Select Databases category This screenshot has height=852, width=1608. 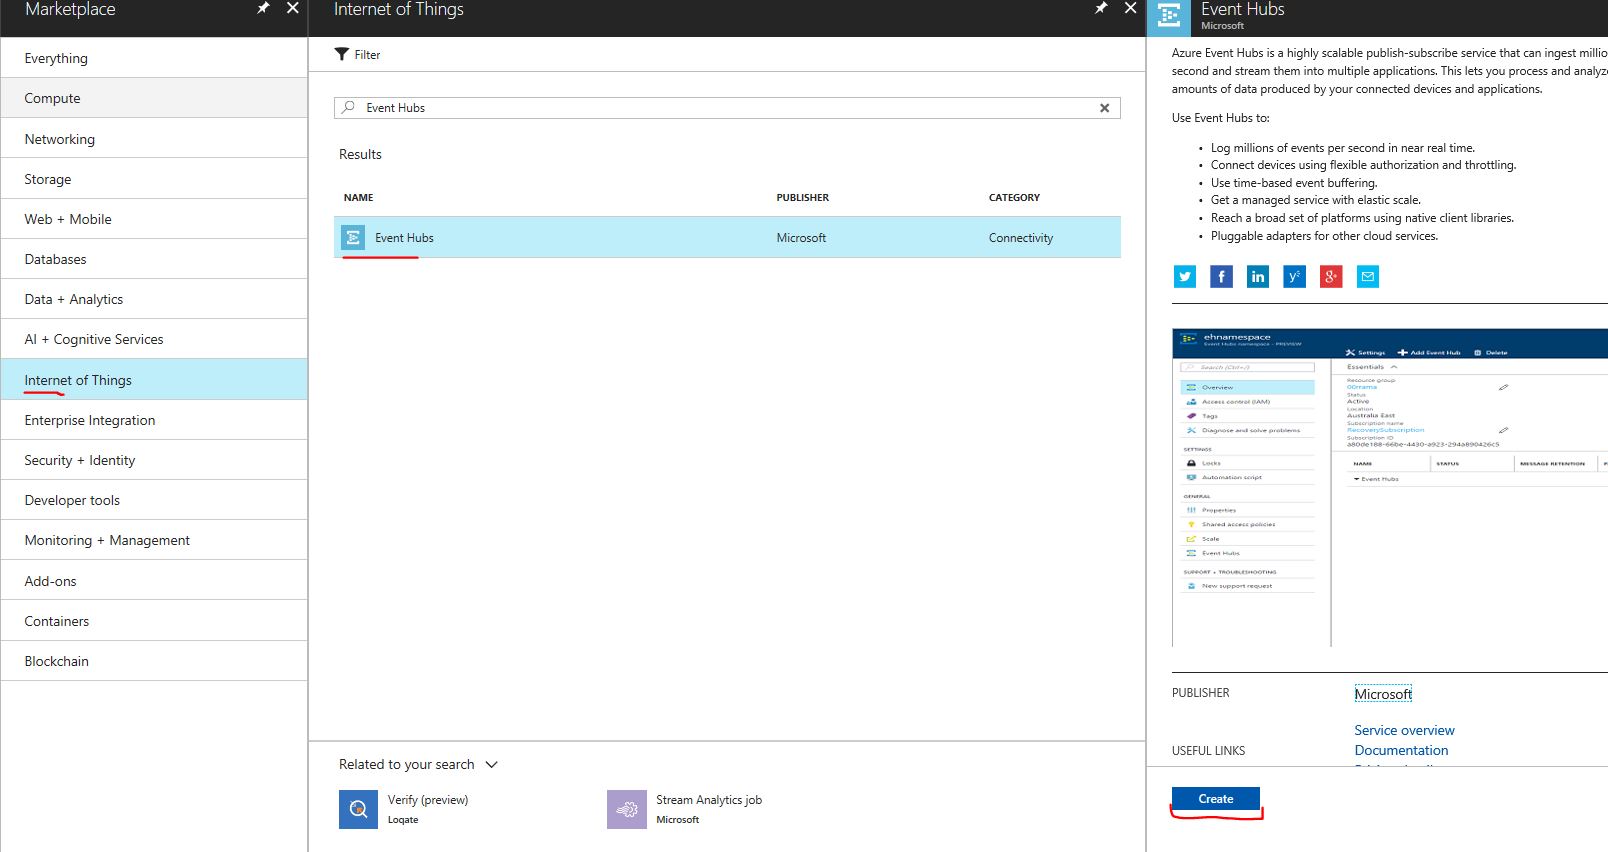pos(154,259)
